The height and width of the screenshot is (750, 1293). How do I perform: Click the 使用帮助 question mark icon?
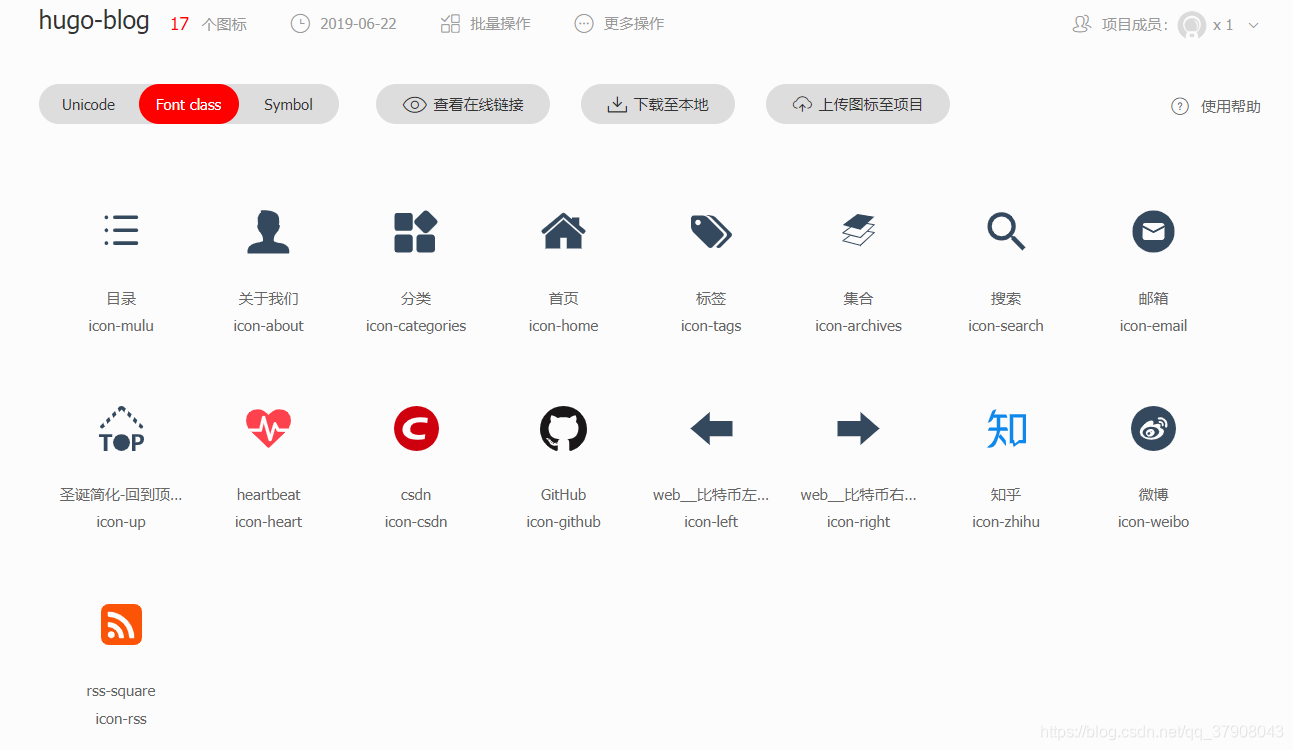pyautogui.click(x=1180, y=106)
